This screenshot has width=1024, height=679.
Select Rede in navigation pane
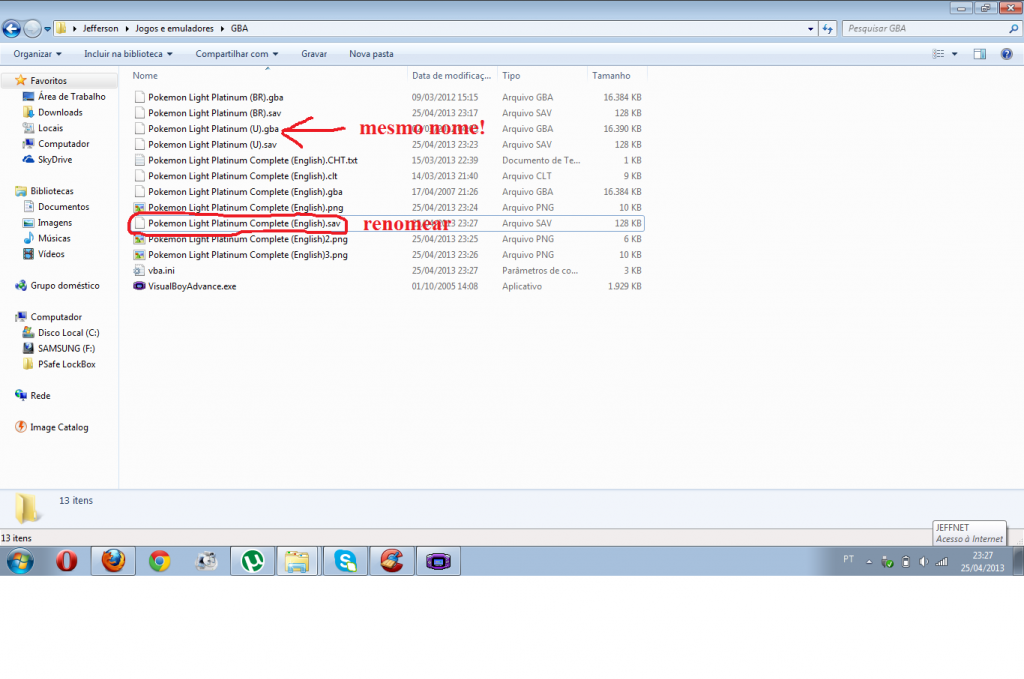coord(33,396)
